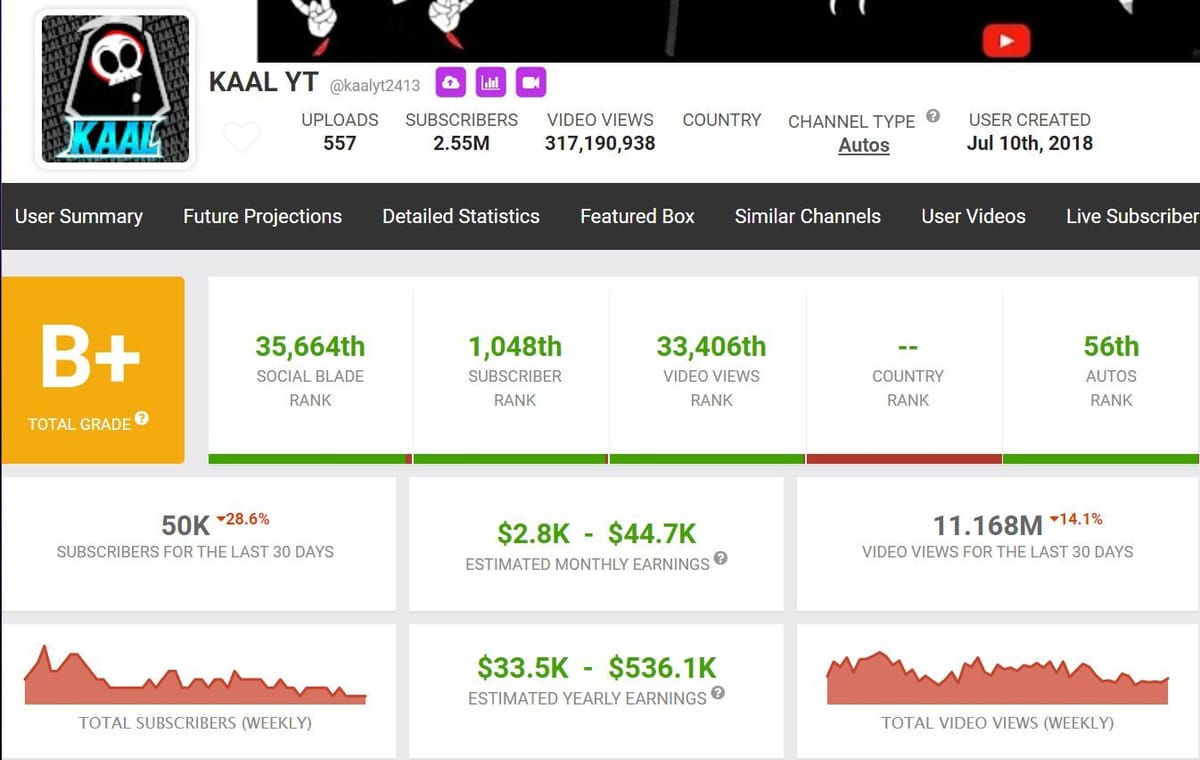Toggle the favorite heart for KAAL YT
Image resolution: width=1200 pixels, height=760 pixels.
[x=241, y=136]
